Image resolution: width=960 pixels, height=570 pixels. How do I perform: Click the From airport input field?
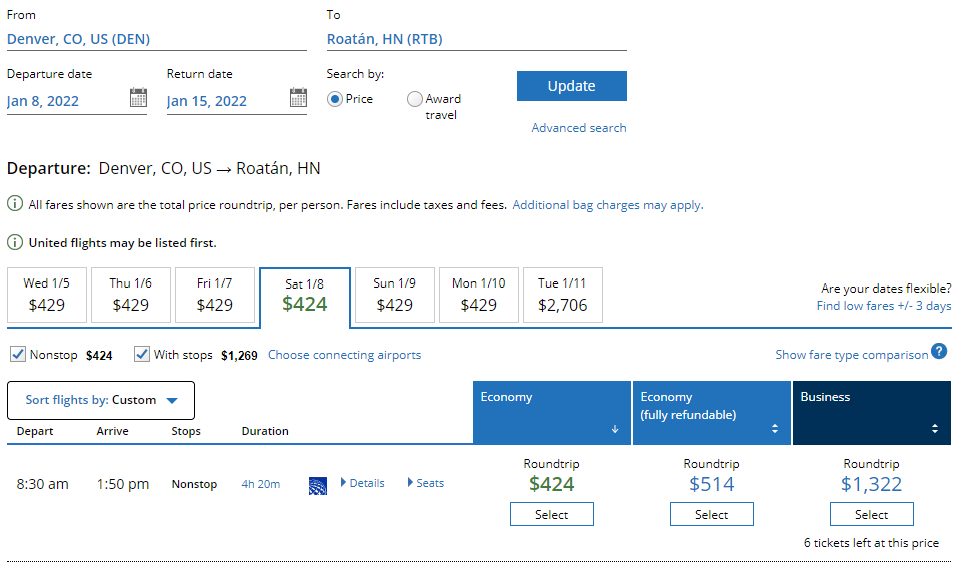coord(156,40)
